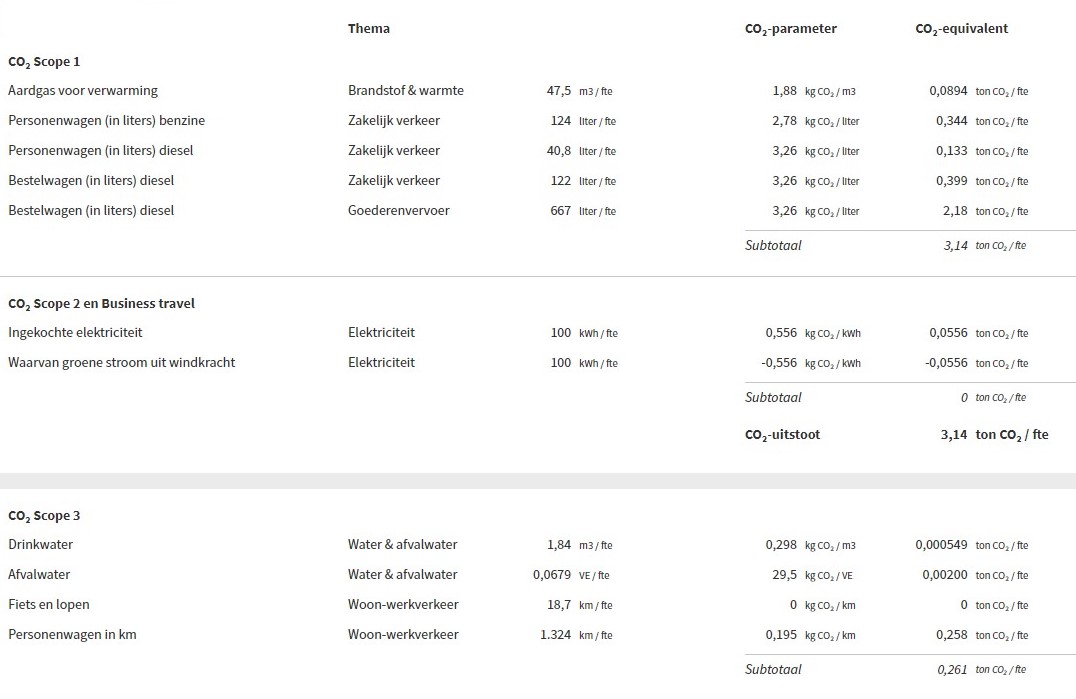Click the Goederenvervoer theme cell
Viewport: 1076px width, 699px height.
pos(399,211)
